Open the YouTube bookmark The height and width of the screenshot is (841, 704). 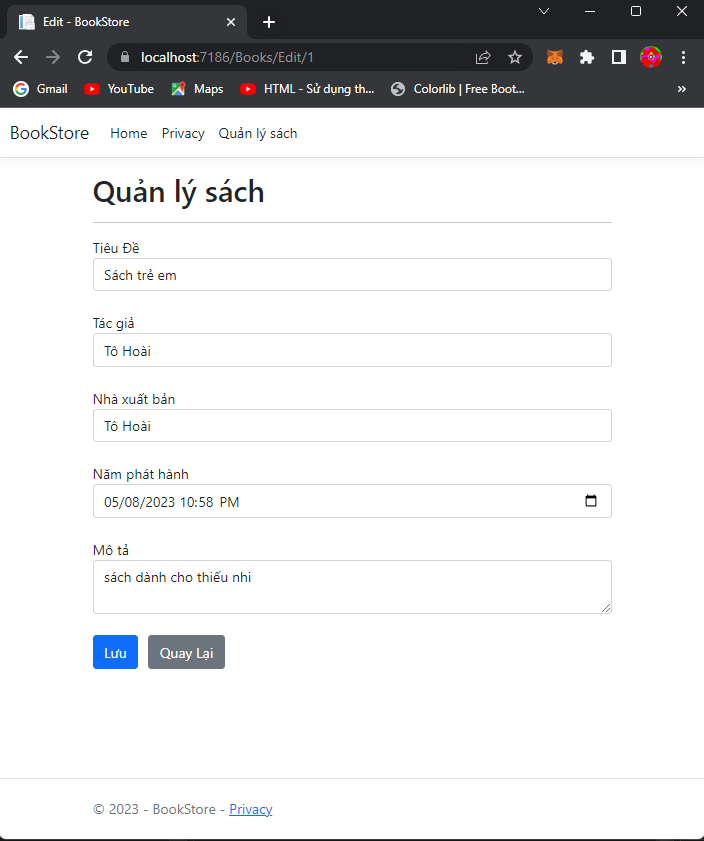[119, 89]
